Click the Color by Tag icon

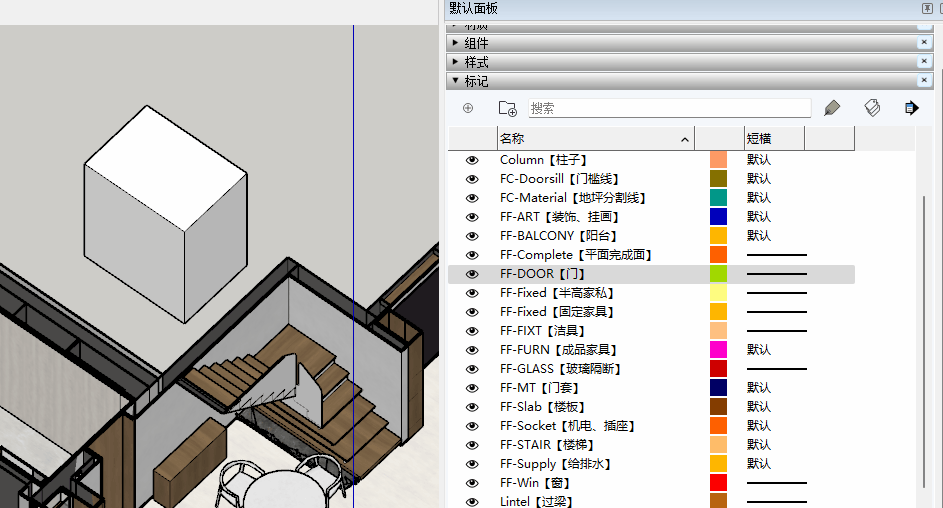872,108
